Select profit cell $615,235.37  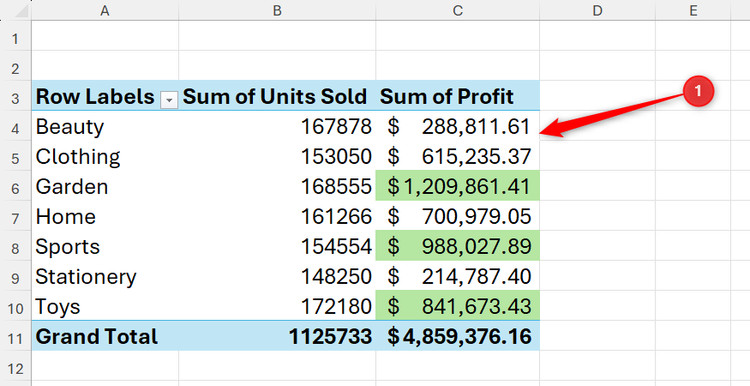(458, 156)
